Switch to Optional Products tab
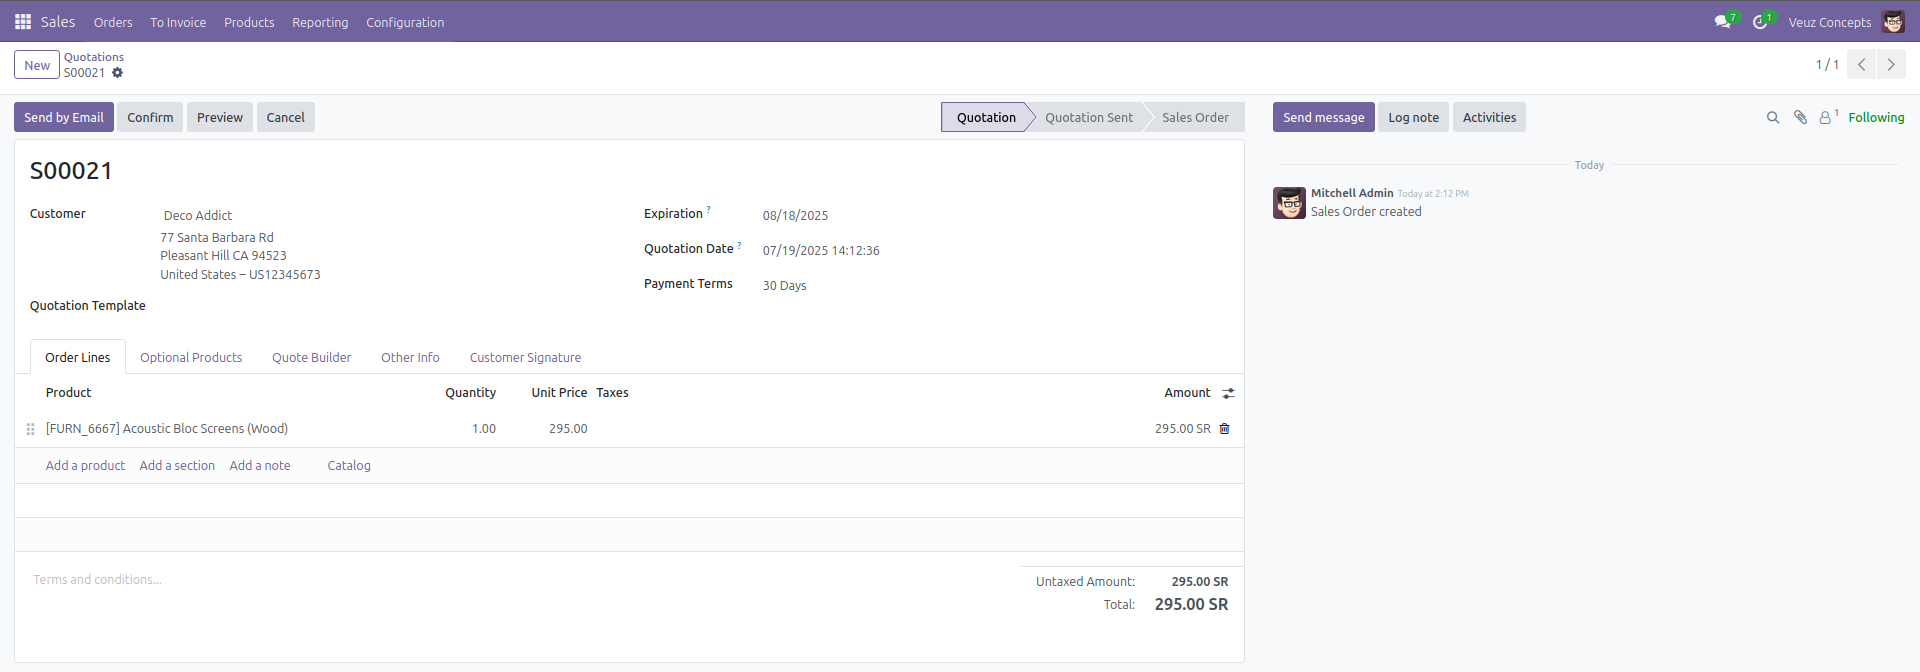Screen dimensions: 1920x672 pyautogui.click(x=191, y=358)
